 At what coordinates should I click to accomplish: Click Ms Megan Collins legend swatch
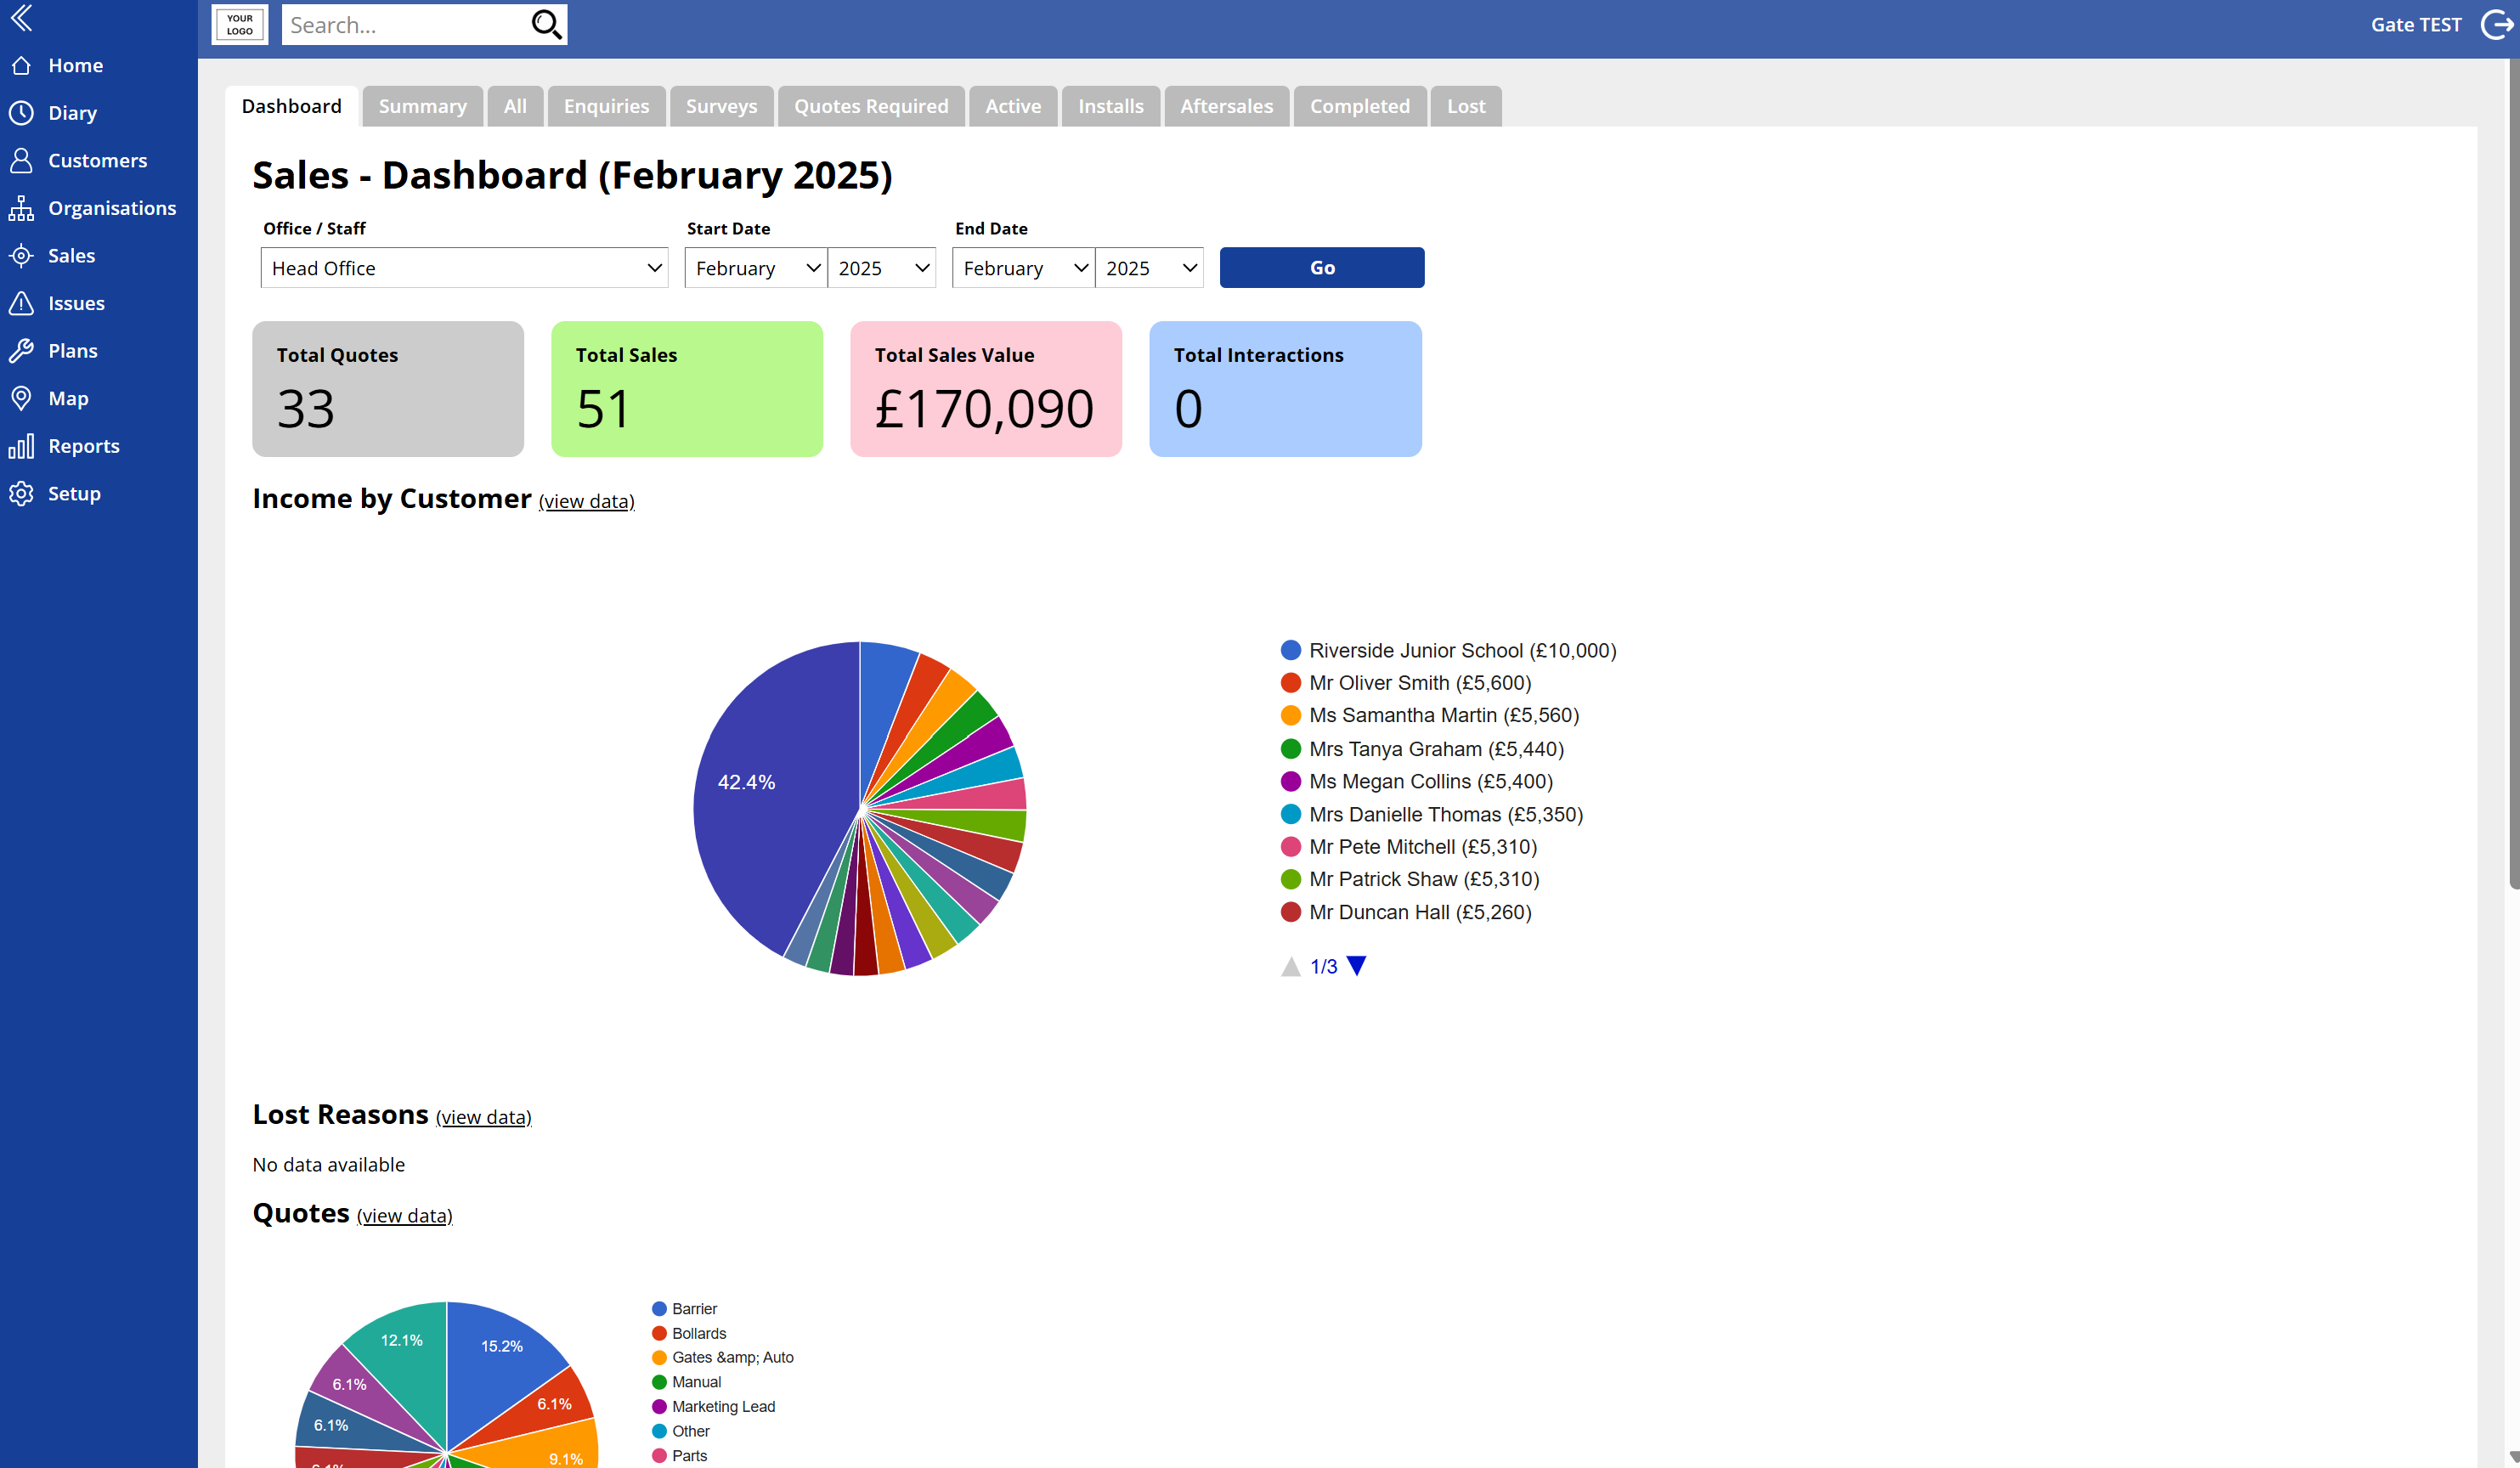[x=1291, y=781]
